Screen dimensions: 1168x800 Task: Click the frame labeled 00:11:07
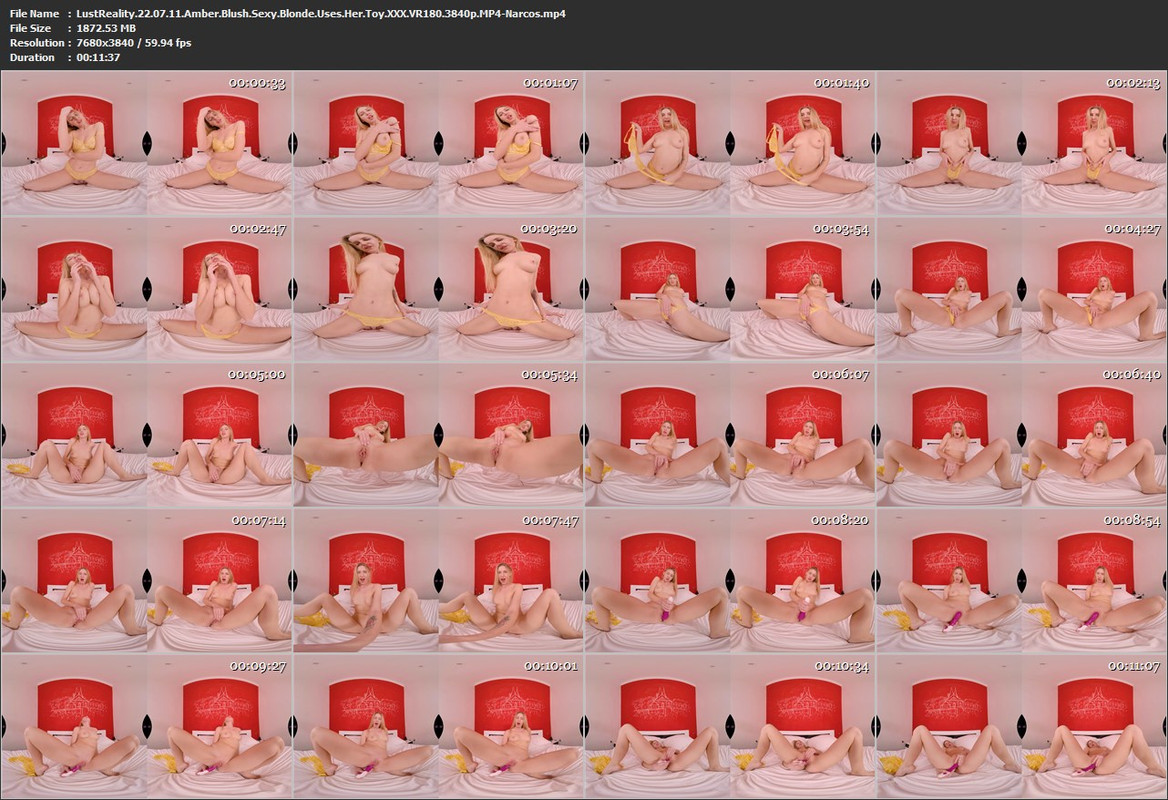tap(1021, 727)
